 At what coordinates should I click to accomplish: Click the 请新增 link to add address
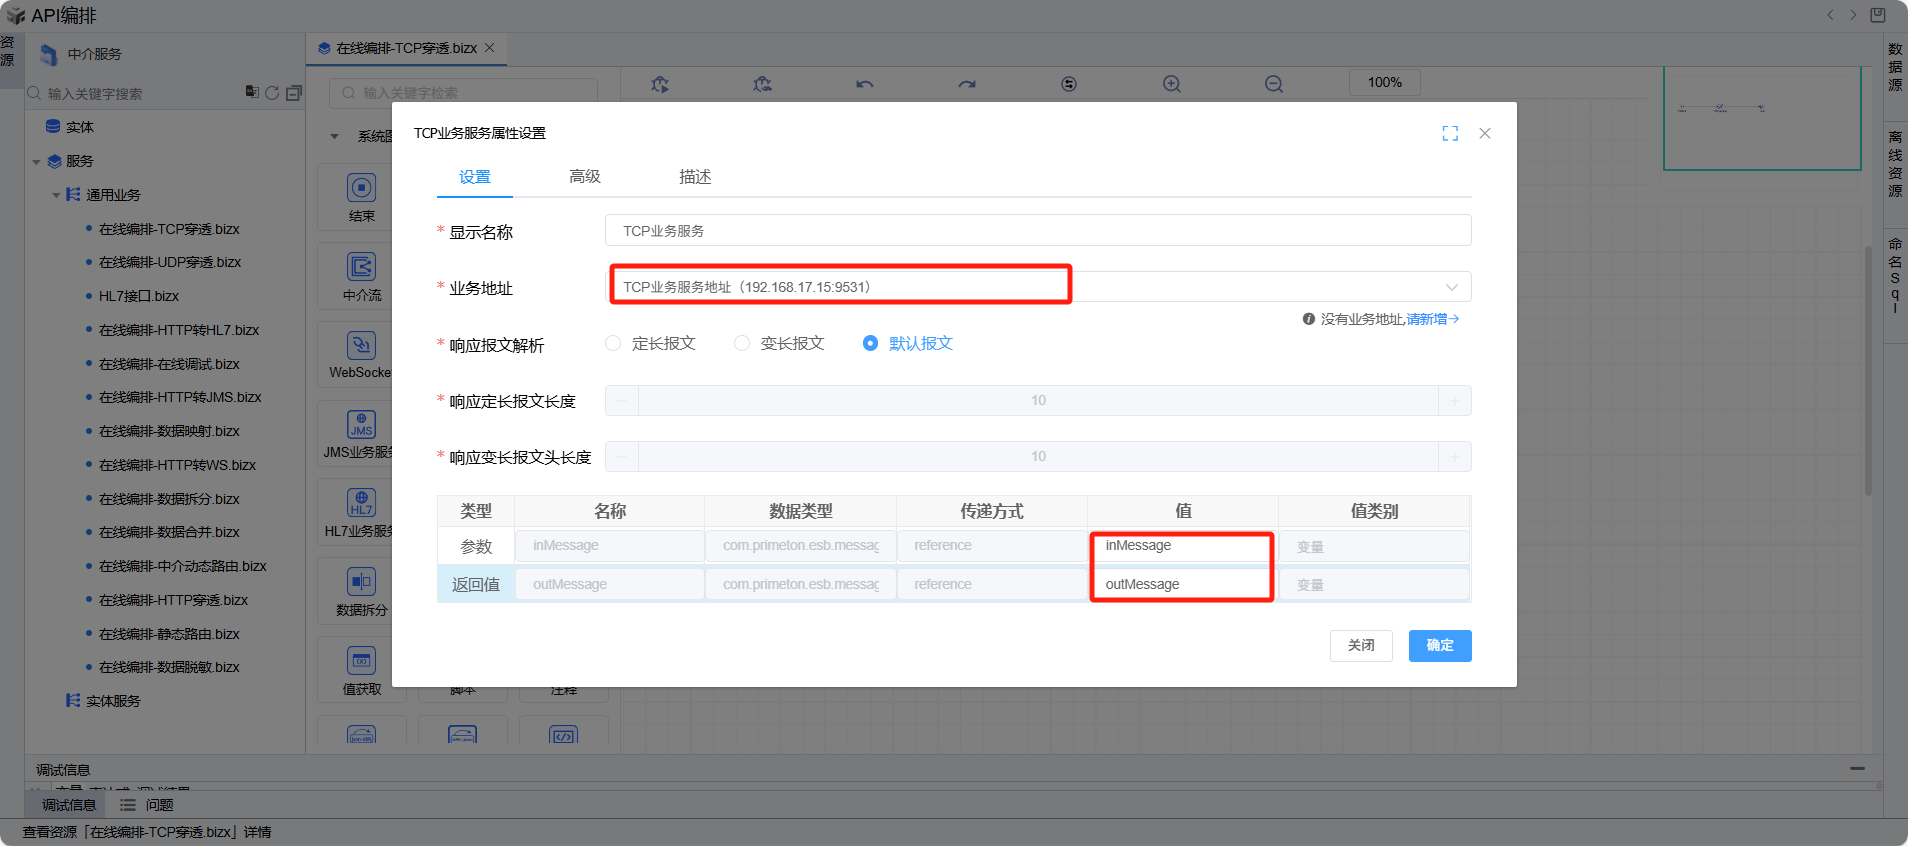[1432, 319]
